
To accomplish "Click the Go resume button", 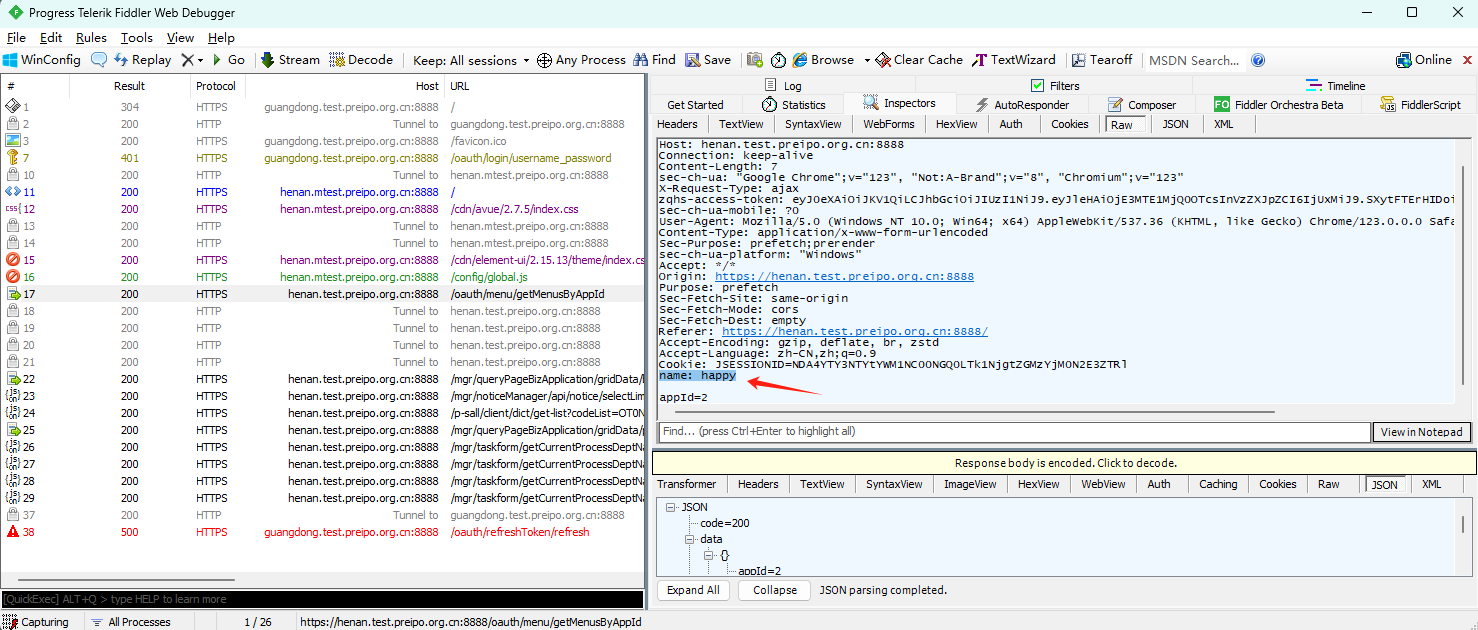I will 227,60.
